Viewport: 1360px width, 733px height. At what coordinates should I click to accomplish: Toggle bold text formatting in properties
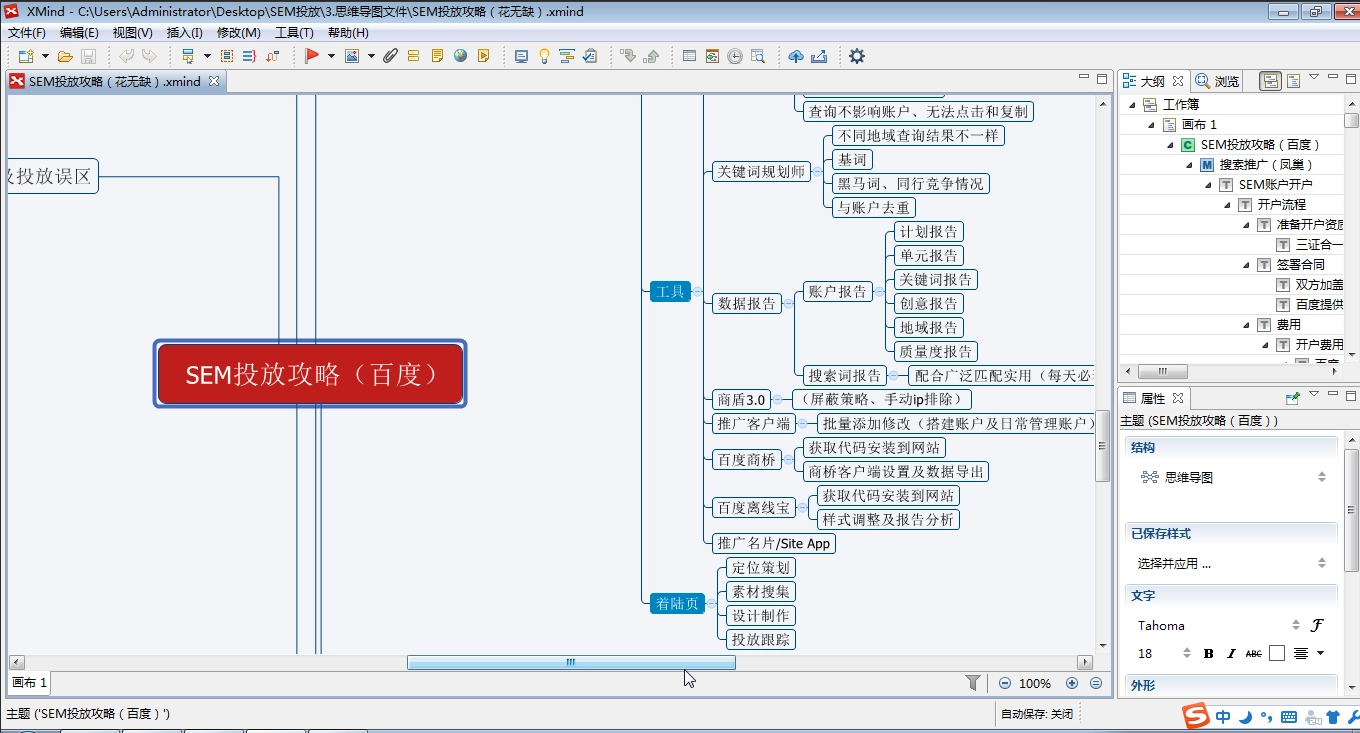tap(1208, 653)
